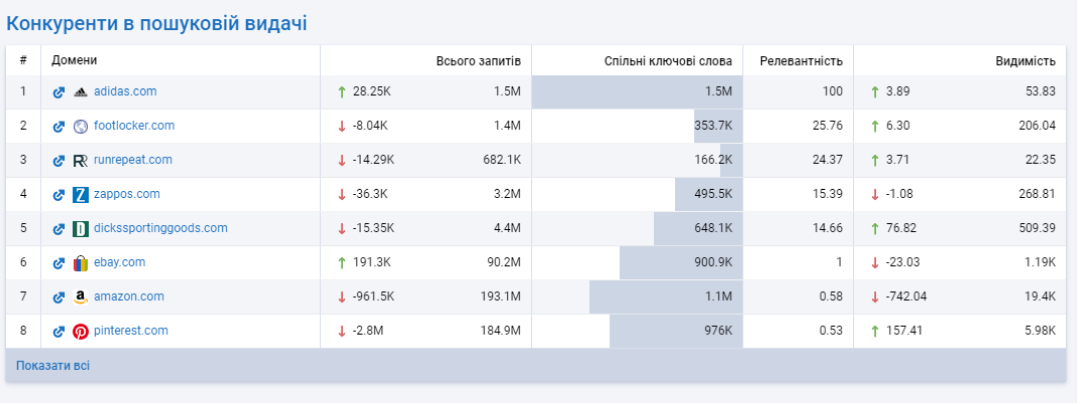
Task: Click the dickssportinggoods green favicon
Action: (x=80, y=229)
